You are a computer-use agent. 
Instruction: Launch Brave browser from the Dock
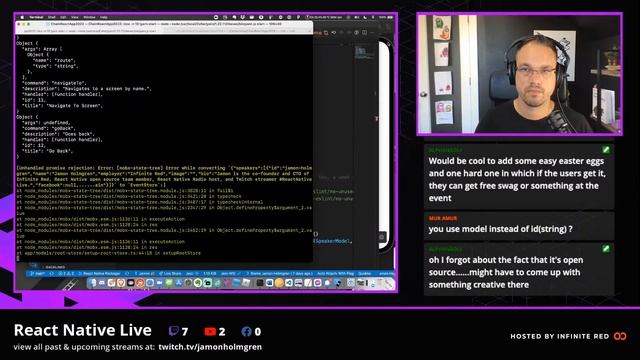pos(121,282)
